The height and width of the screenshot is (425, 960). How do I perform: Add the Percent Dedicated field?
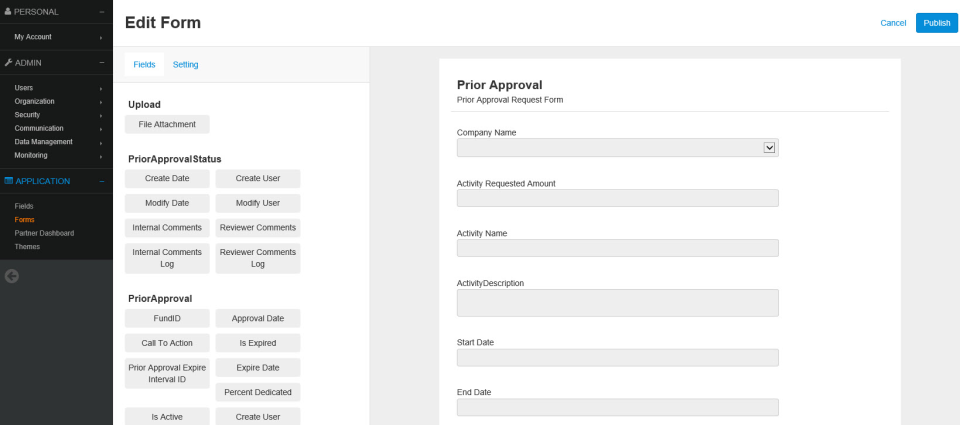(x=258, y=392)
